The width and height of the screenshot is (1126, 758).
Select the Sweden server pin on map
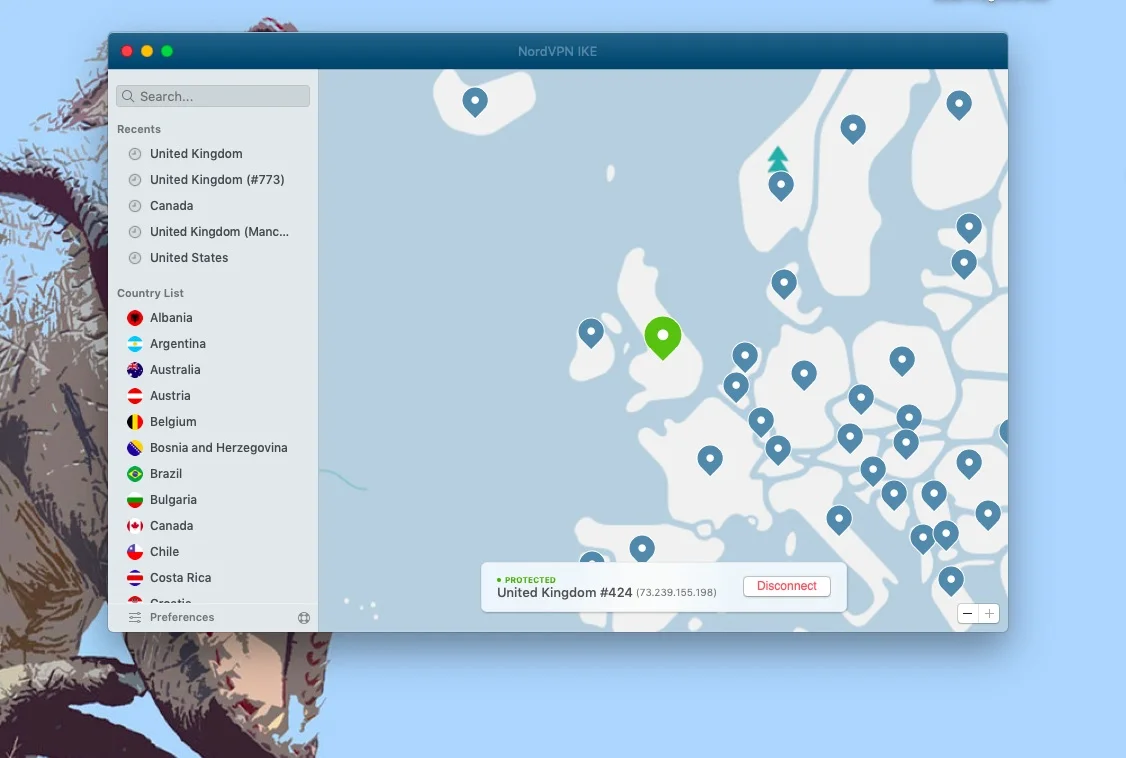[852, 129]
